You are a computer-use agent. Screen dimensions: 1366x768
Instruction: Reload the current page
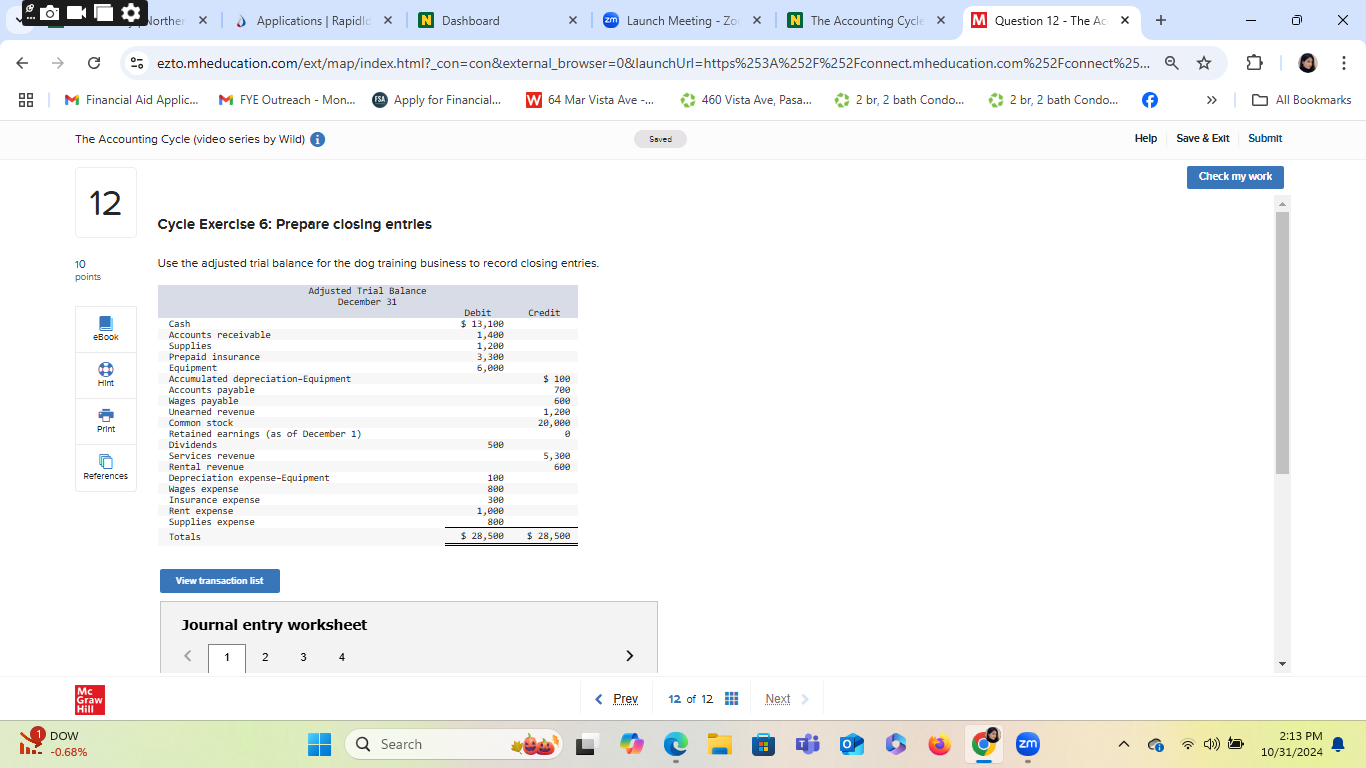pos(94,64)
